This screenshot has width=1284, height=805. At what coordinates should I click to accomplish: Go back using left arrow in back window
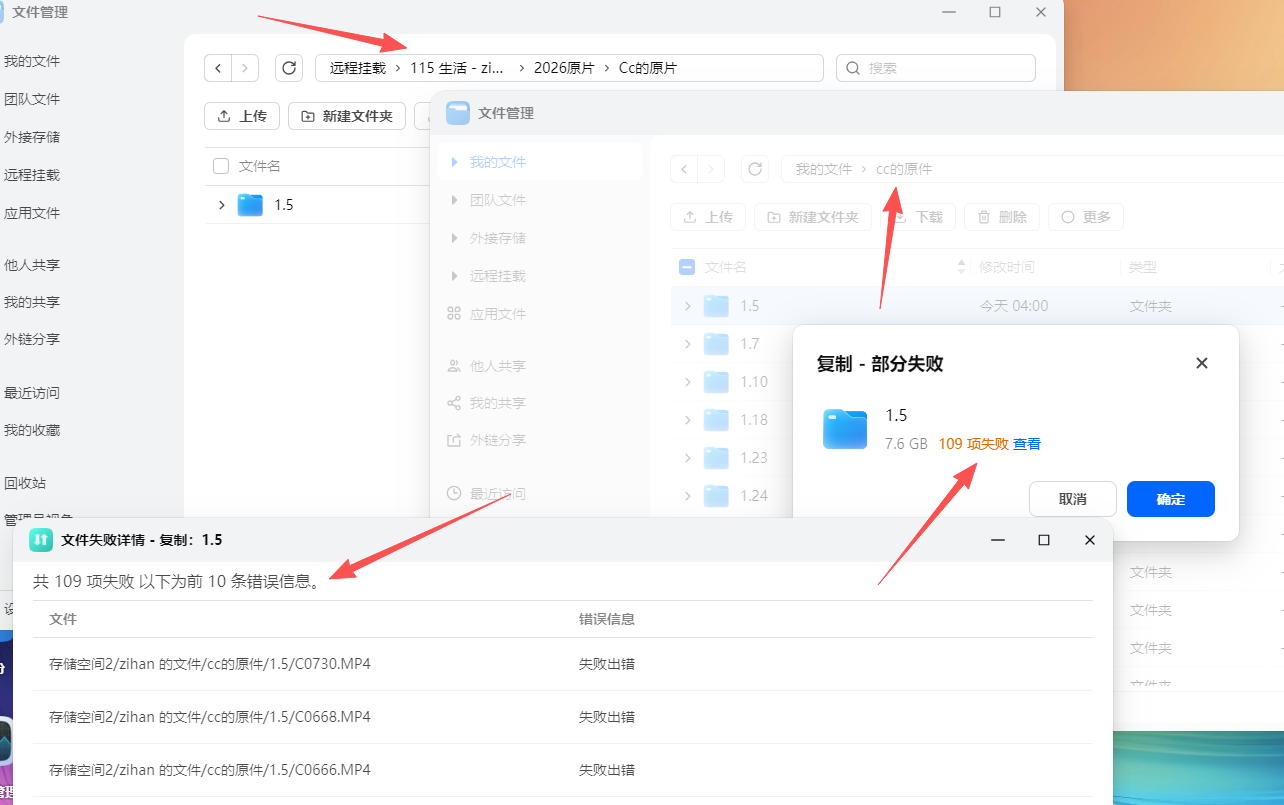(218, 68)
